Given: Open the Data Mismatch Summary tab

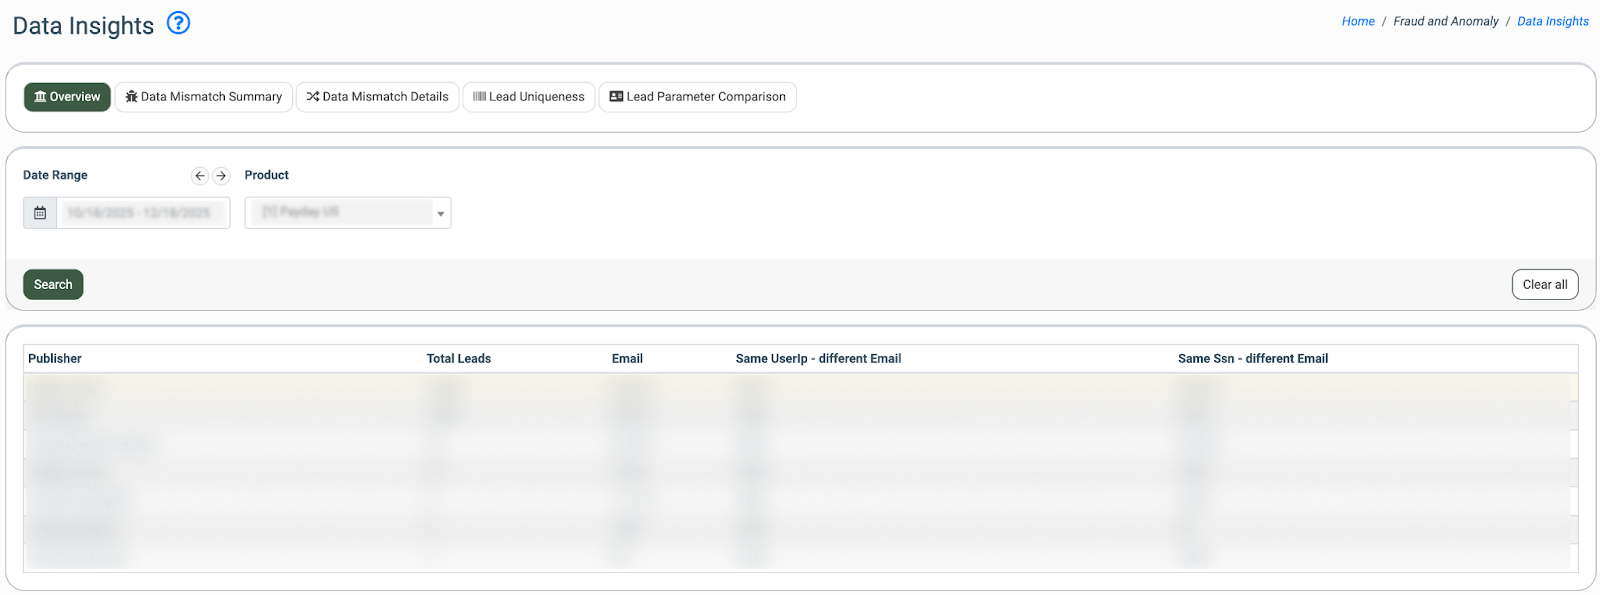Looking at the screenshot, I should point(204,97).
